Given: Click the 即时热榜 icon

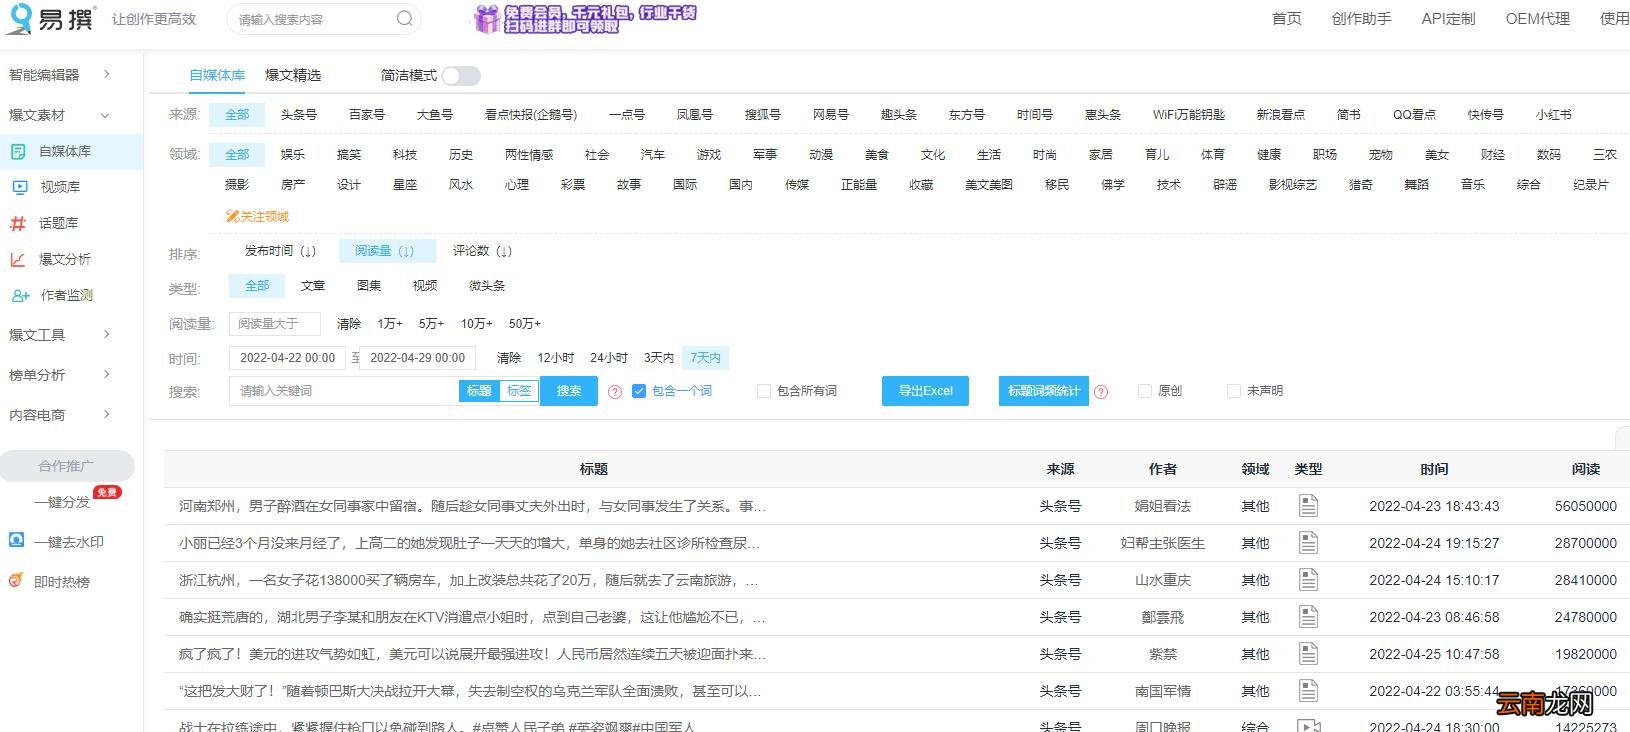Looking at the screenshot, I should click(x=16, y=580).
